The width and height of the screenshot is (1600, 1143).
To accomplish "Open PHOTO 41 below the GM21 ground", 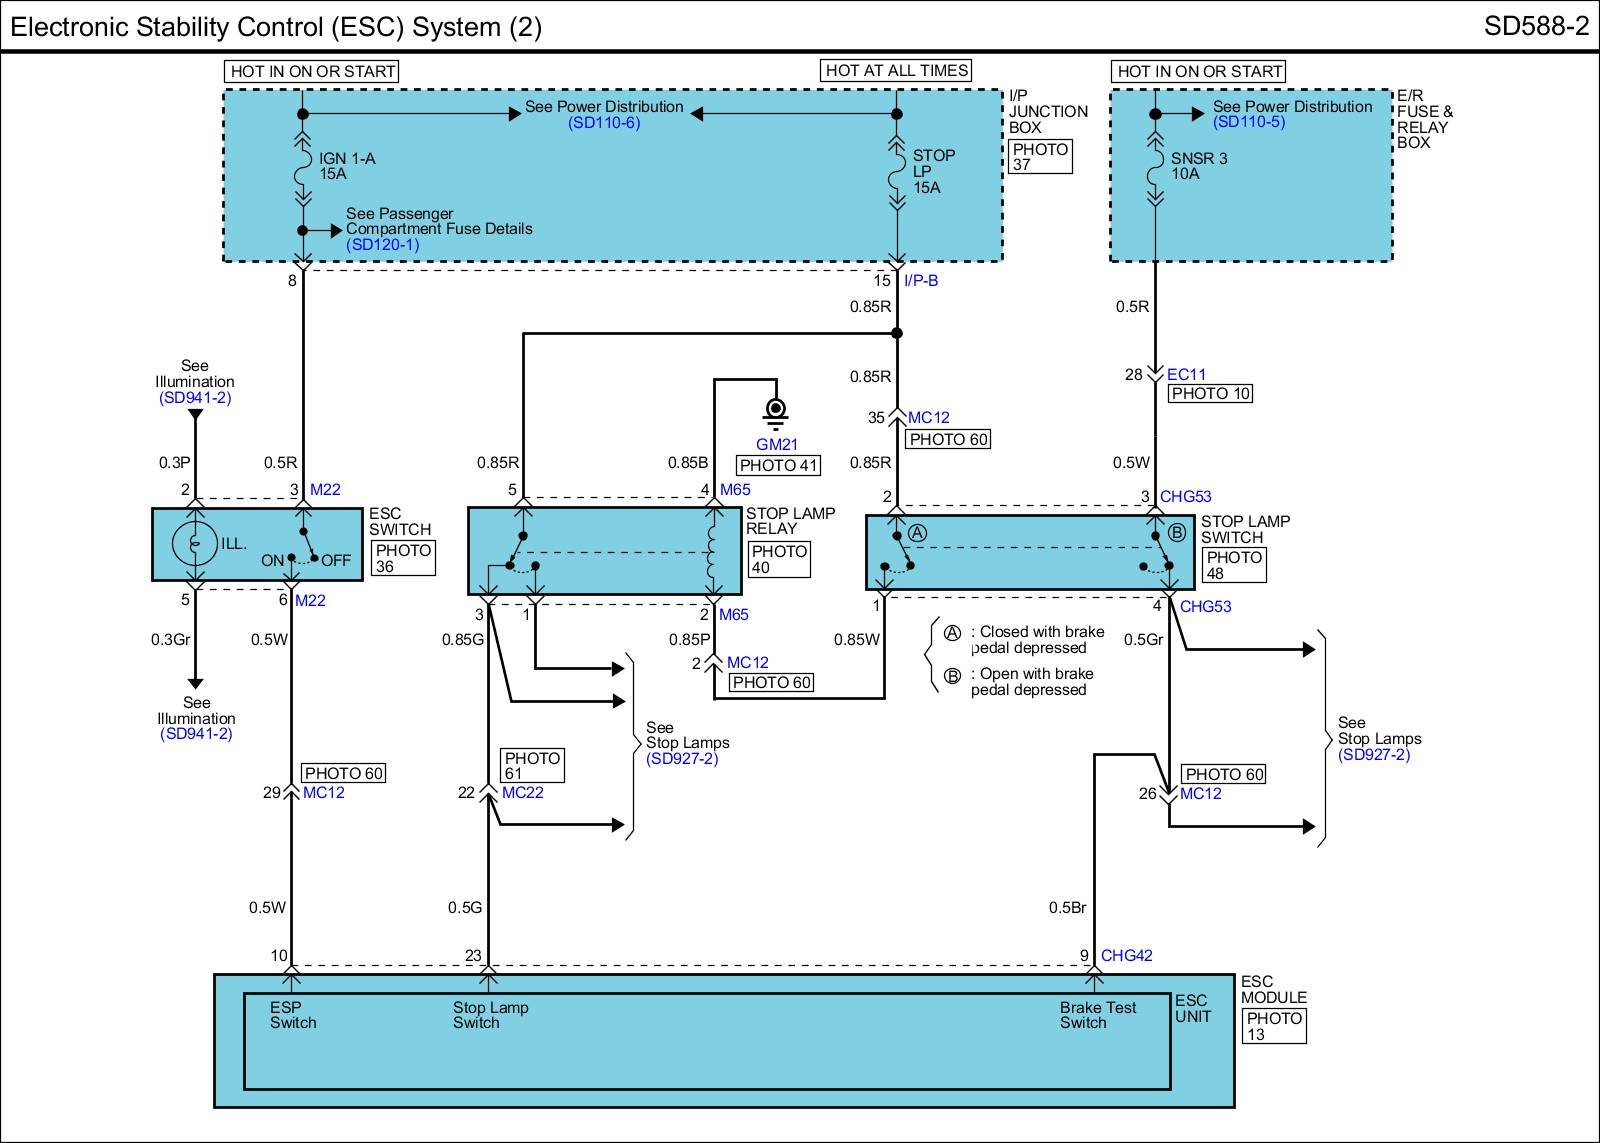I will click(x=778, y=465).
